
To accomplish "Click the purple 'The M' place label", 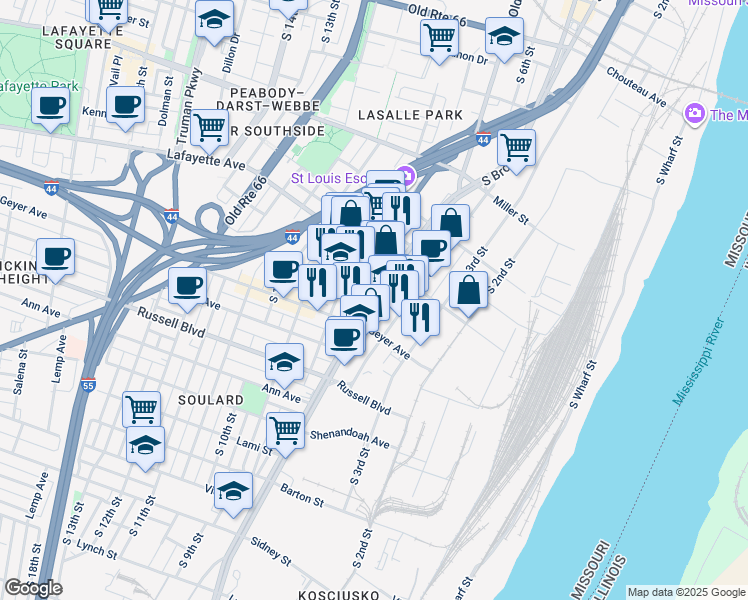I will click(x=728, y=115).
